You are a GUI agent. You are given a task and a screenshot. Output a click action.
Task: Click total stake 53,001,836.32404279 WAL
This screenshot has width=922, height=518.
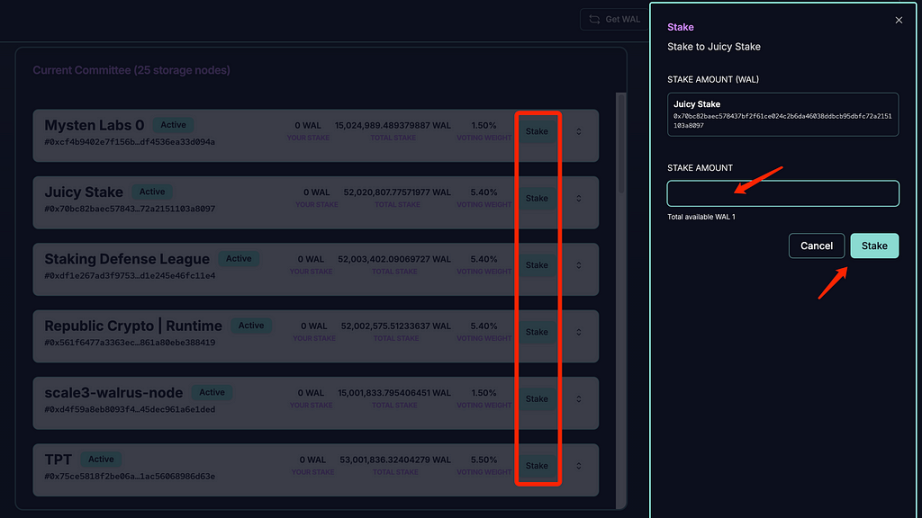point(395,460)
